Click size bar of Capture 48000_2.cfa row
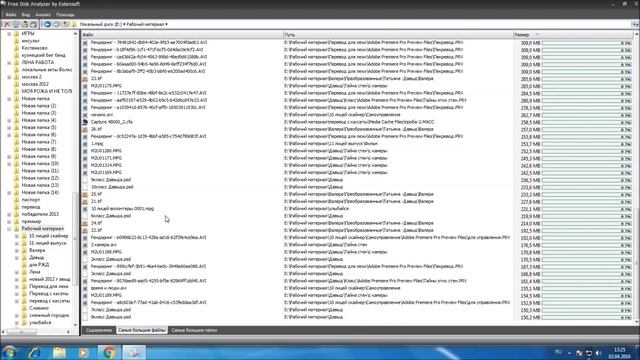Viewport: 640px width, 360px height. coord(587,122)
